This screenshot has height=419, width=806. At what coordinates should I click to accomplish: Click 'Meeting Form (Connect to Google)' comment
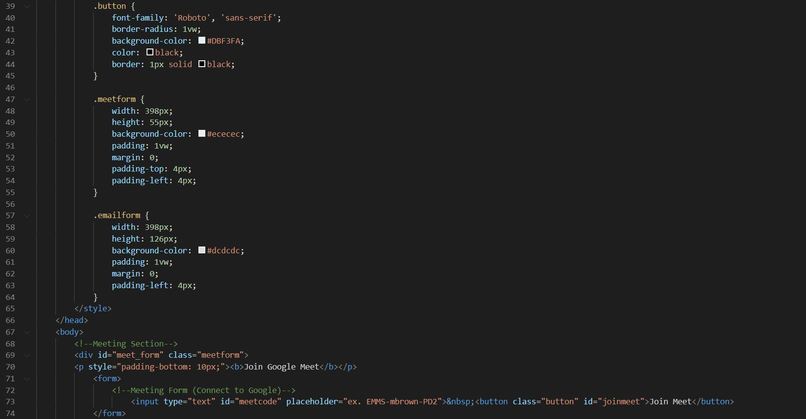click(206, 391)
